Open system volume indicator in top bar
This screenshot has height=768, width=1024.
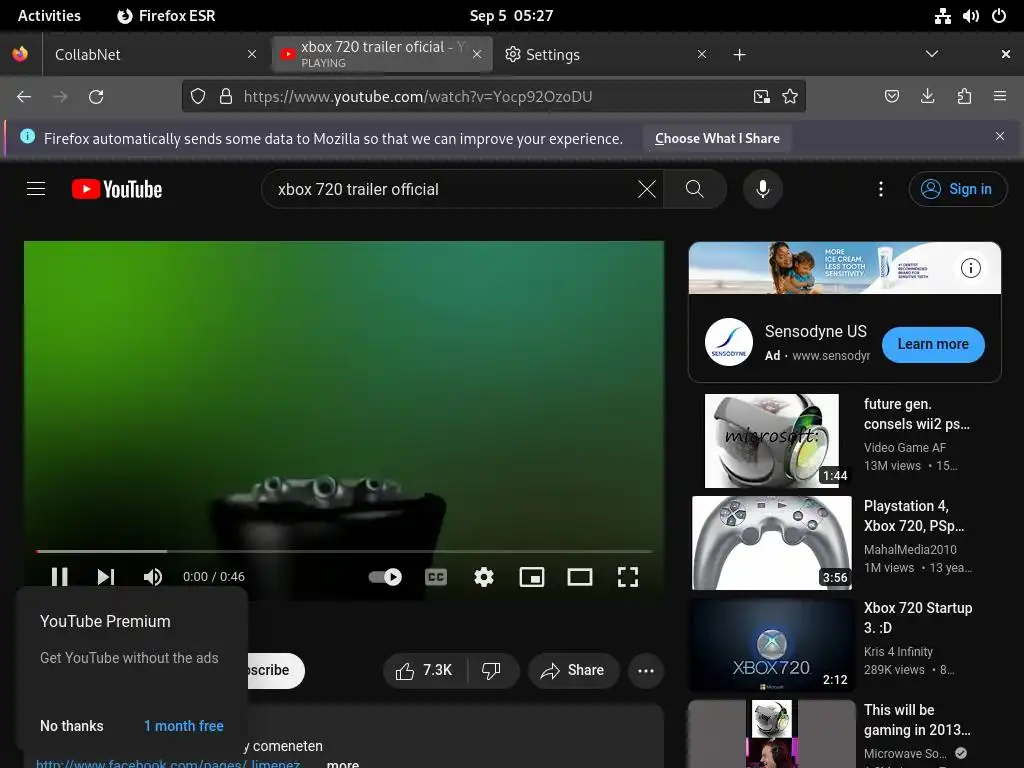(x=970, y=16)
